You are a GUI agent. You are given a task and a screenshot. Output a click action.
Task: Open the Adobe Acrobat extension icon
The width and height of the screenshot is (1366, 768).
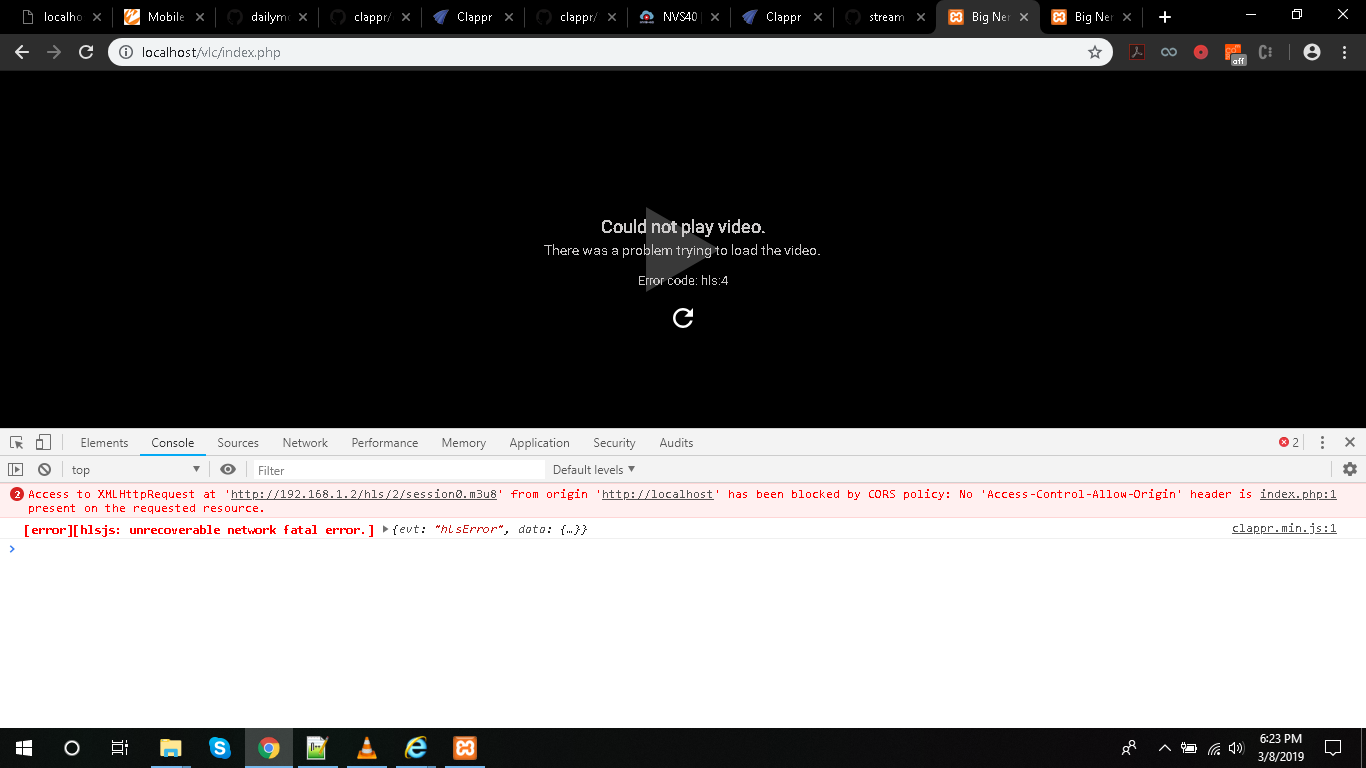[1137, 52]
